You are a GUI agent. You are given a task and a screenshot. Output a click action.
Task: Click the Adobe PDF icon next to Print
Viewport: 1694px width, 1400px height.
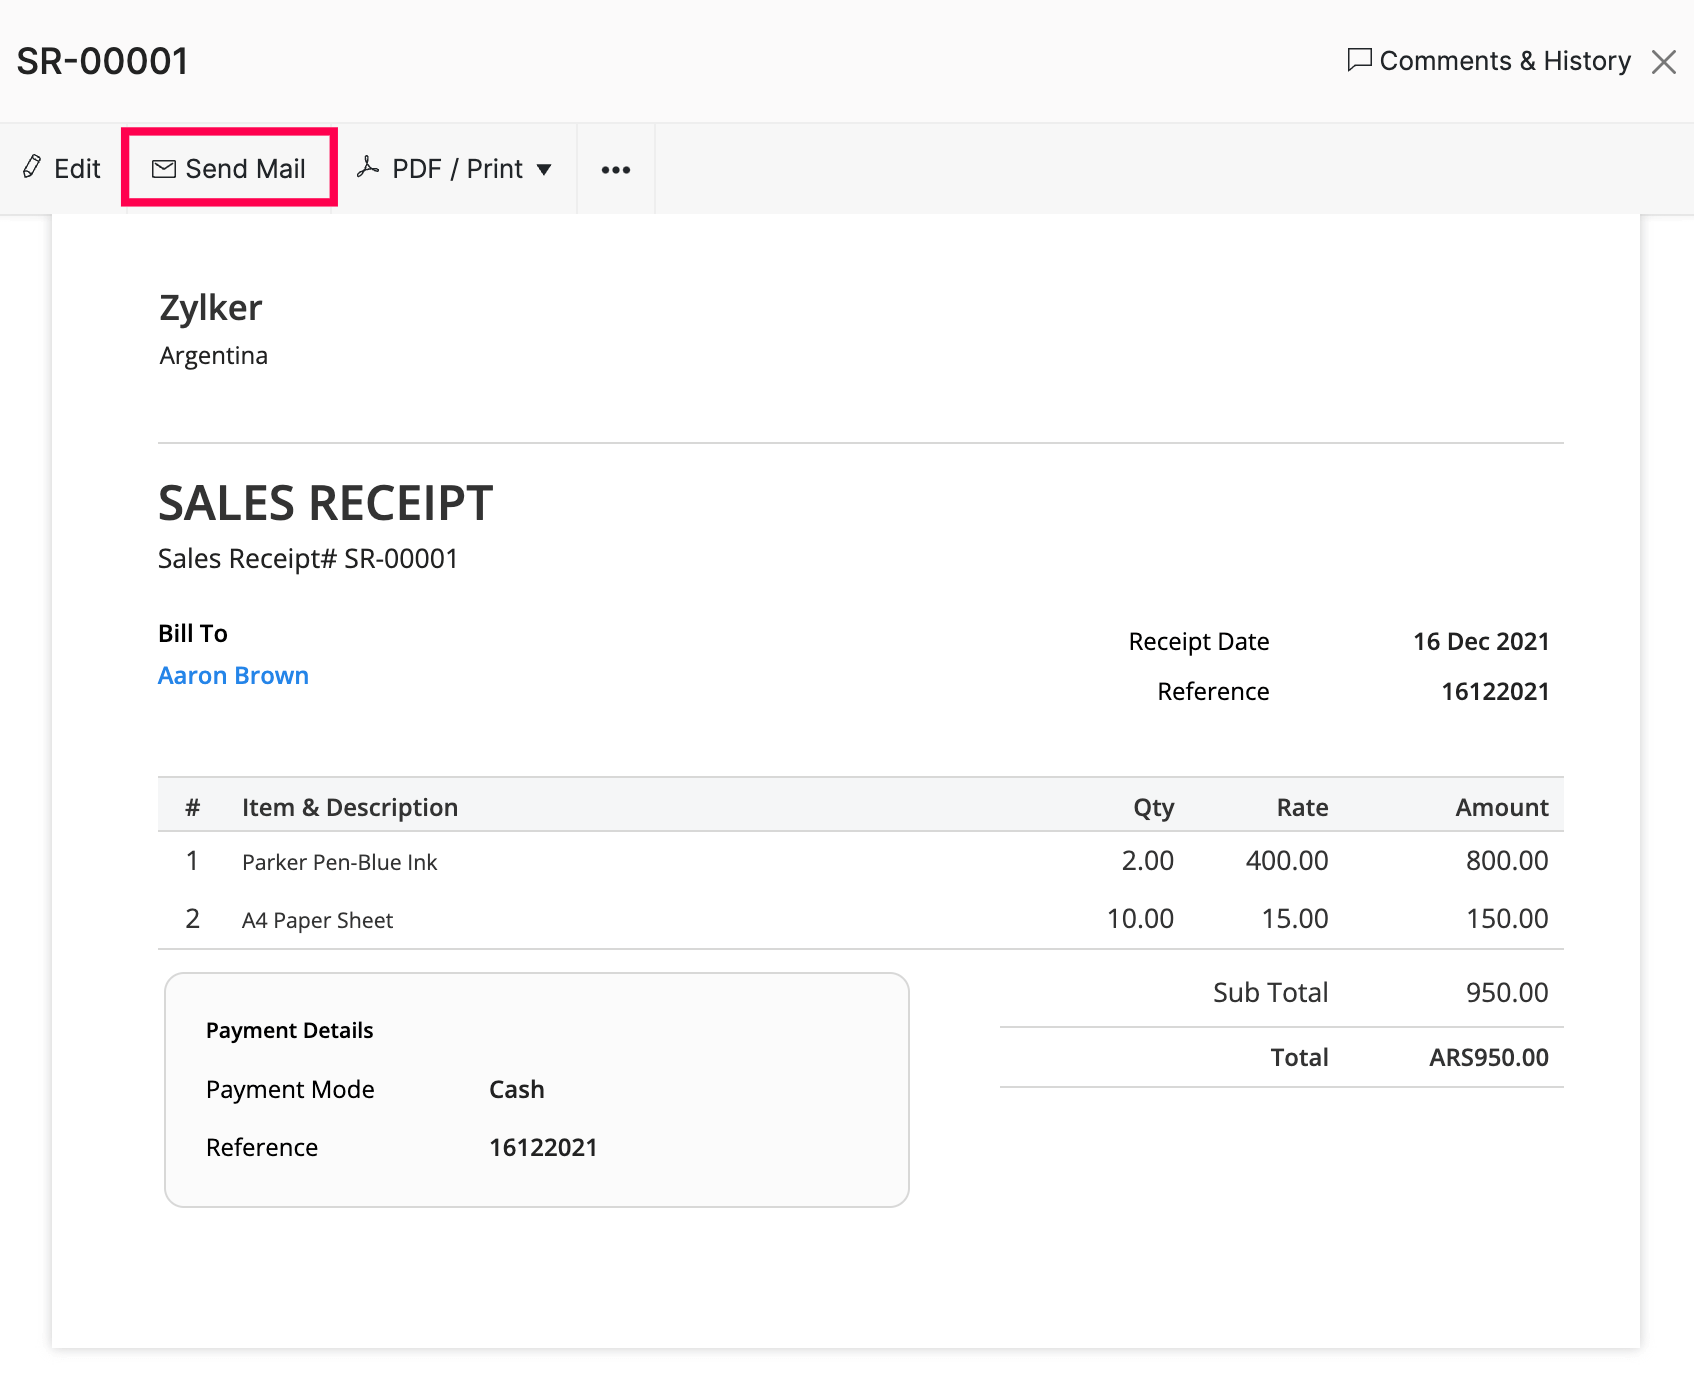(x=370, y=168)
